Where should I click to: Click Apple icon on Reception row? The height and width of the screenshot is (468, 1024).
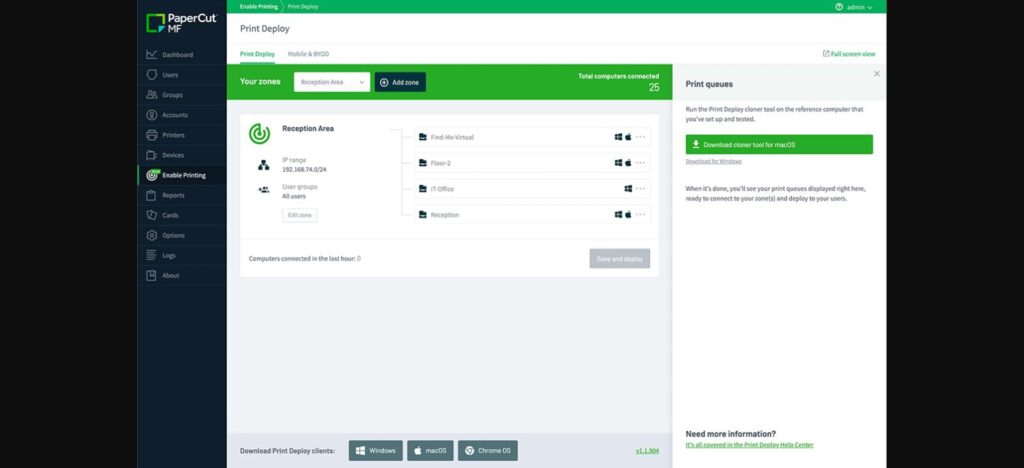[x=628, y=214]
